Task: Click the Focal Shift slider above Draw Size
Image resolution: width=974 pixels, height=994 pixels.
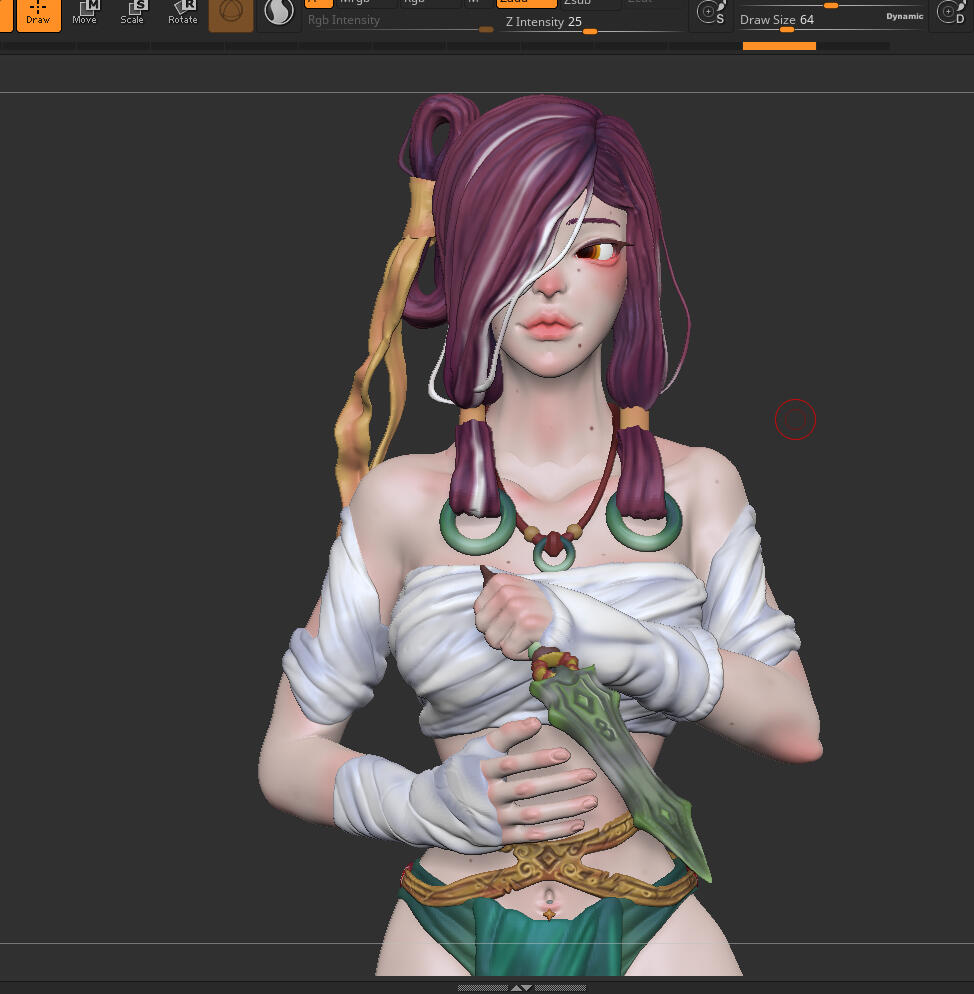Action: click(x=831, y=4)
